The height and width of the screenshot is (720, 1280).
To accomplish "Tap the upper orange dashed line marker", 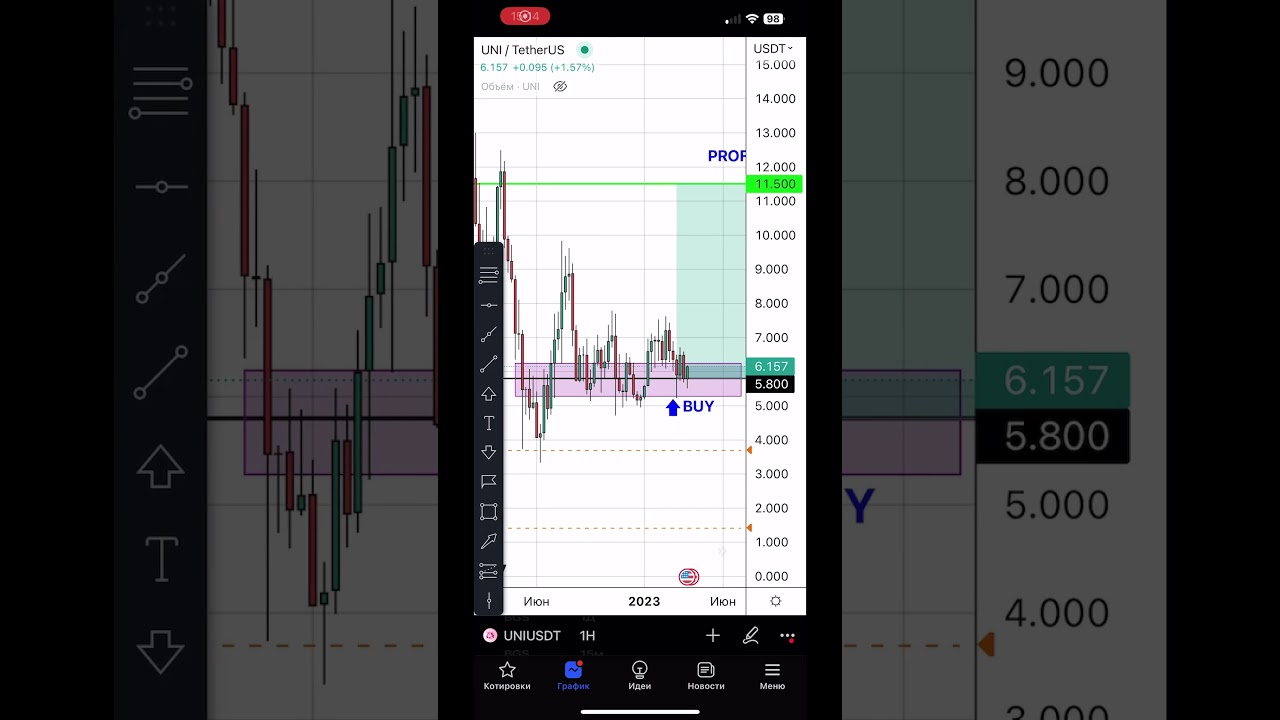I will pyautogui.click(x=749, y=450).
